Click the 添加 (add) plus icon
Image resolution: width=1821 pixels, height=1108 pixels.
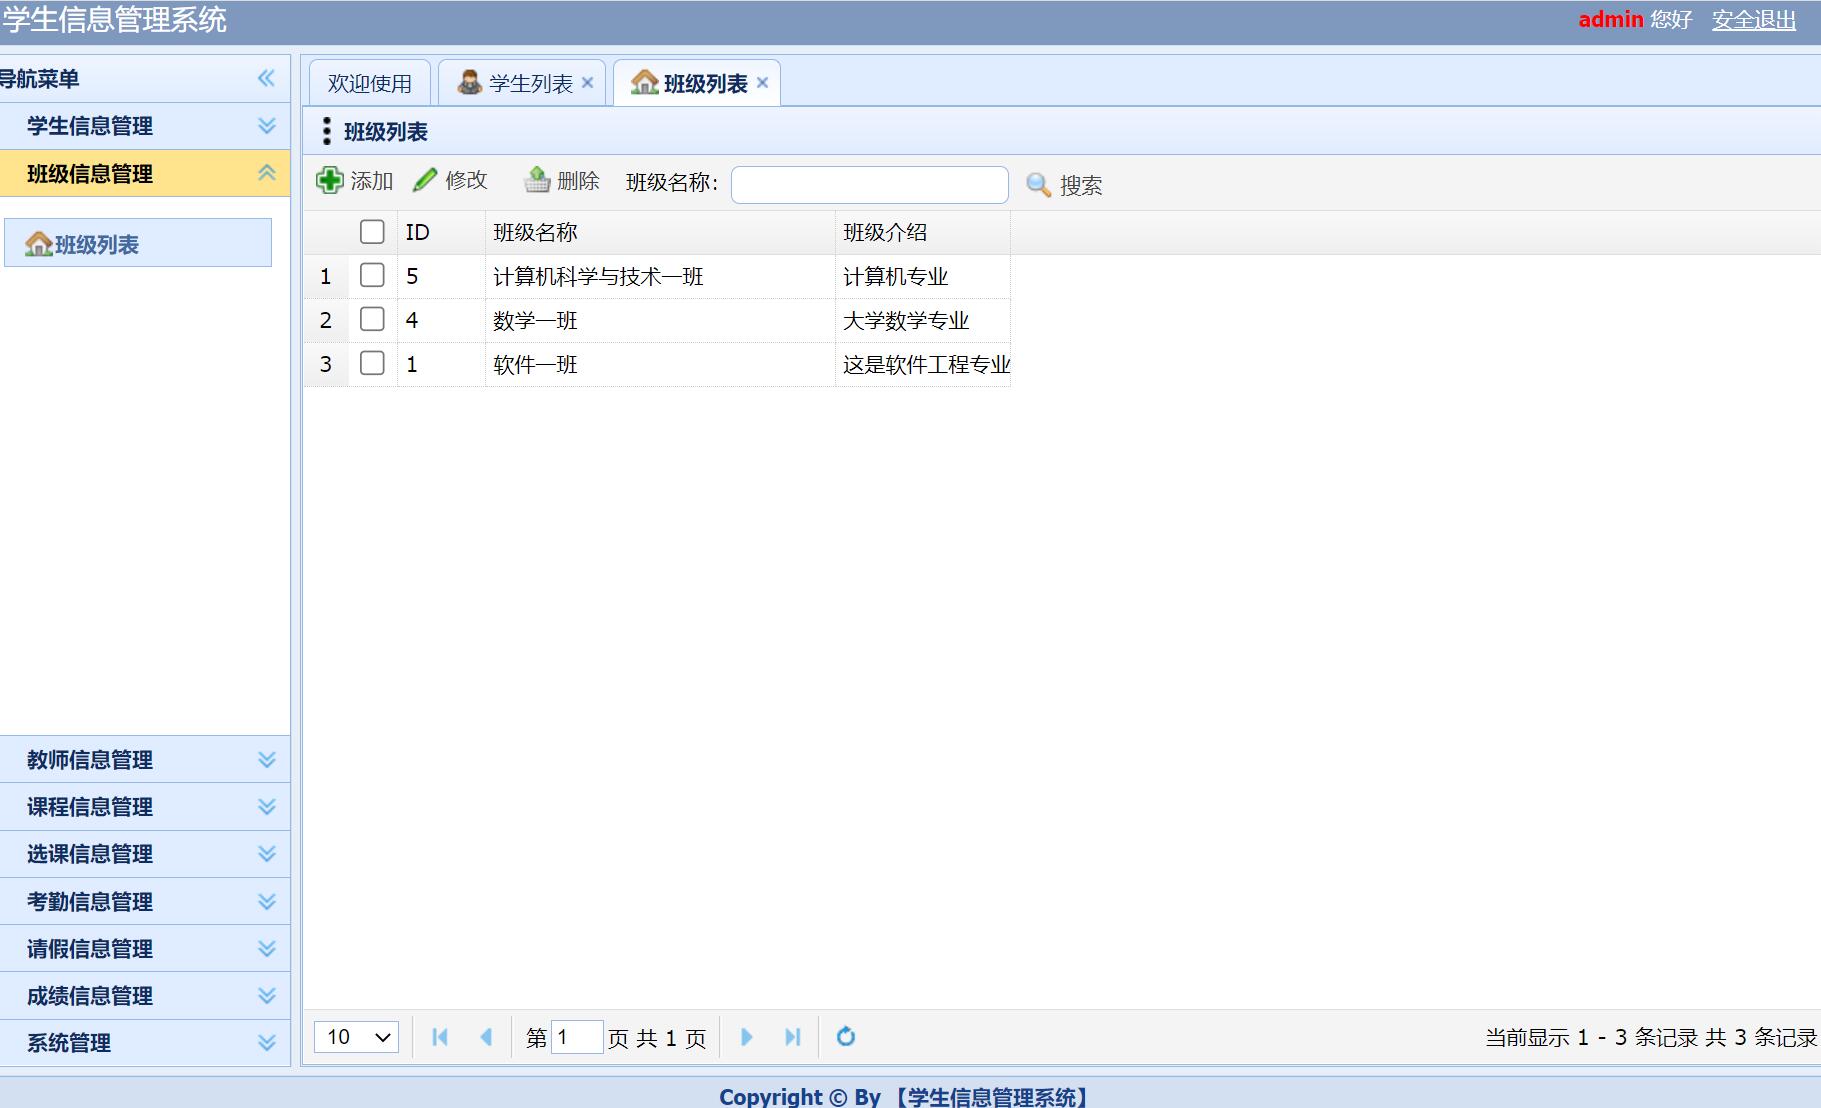(331, 180)
